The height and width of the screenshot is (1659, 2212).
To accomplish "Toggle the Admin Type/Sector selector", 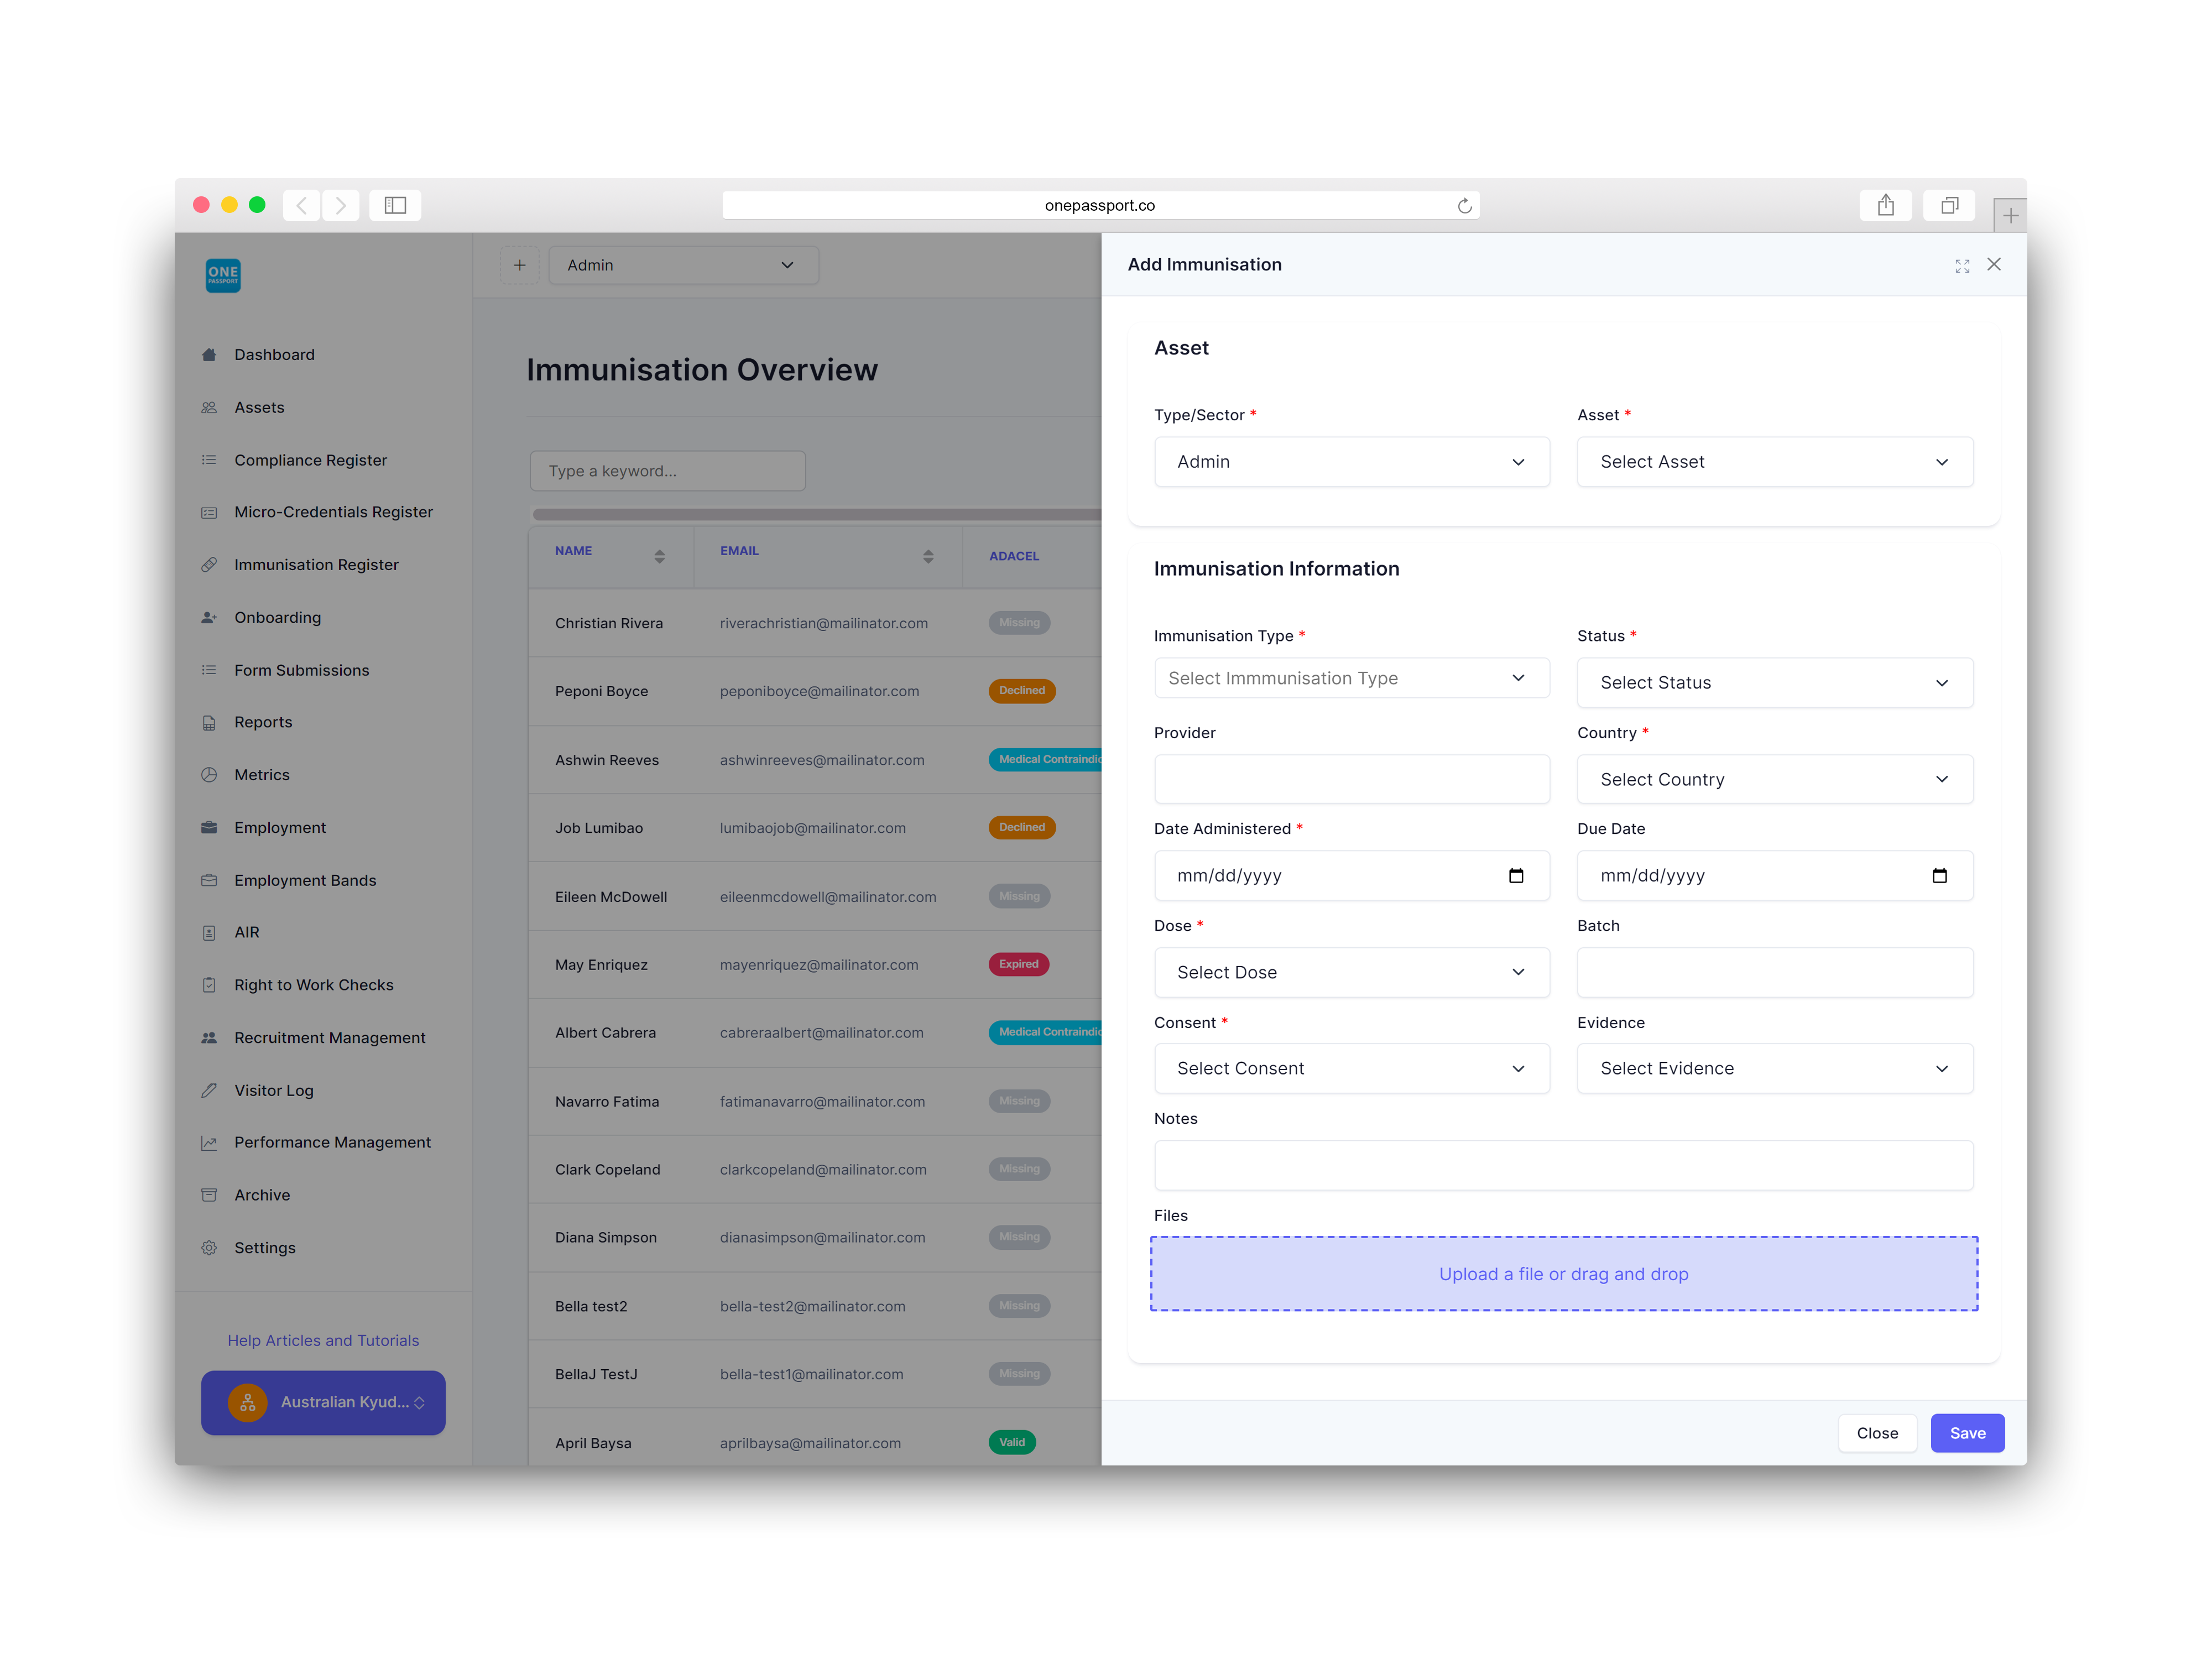I will 1350,462.
